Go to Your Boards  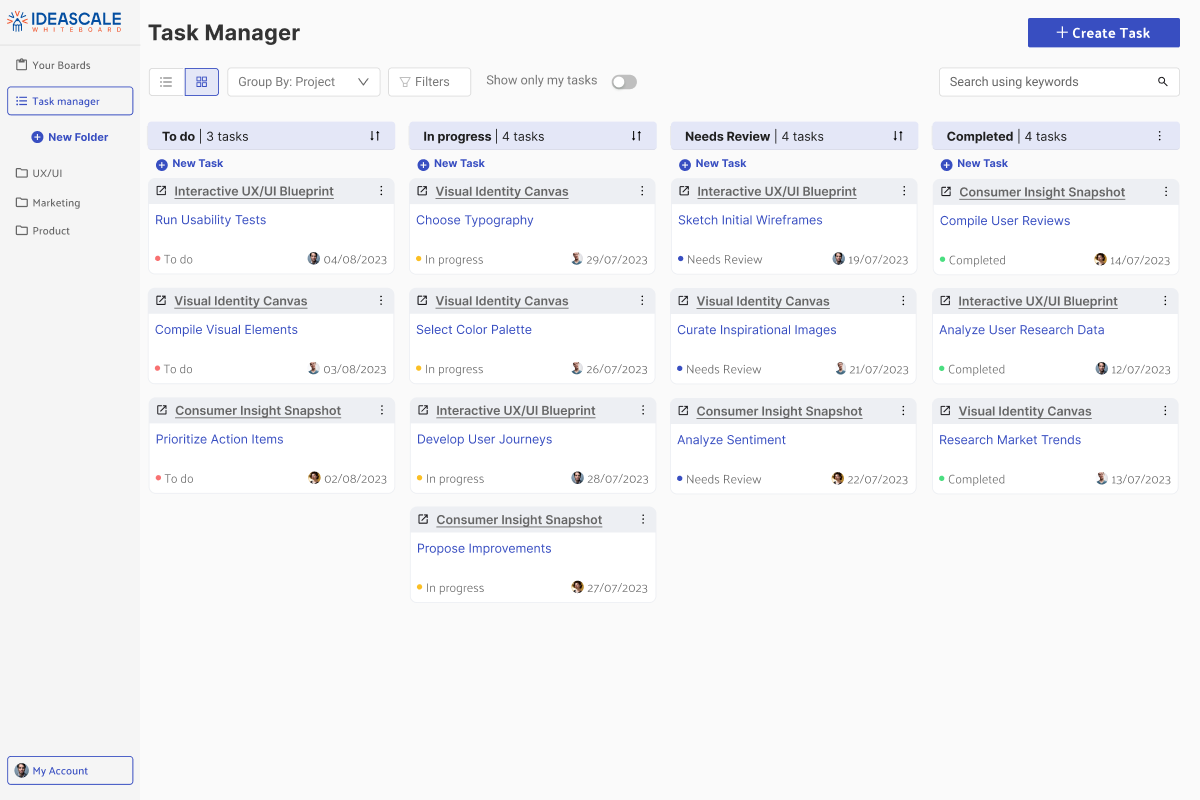click(53, 65)
